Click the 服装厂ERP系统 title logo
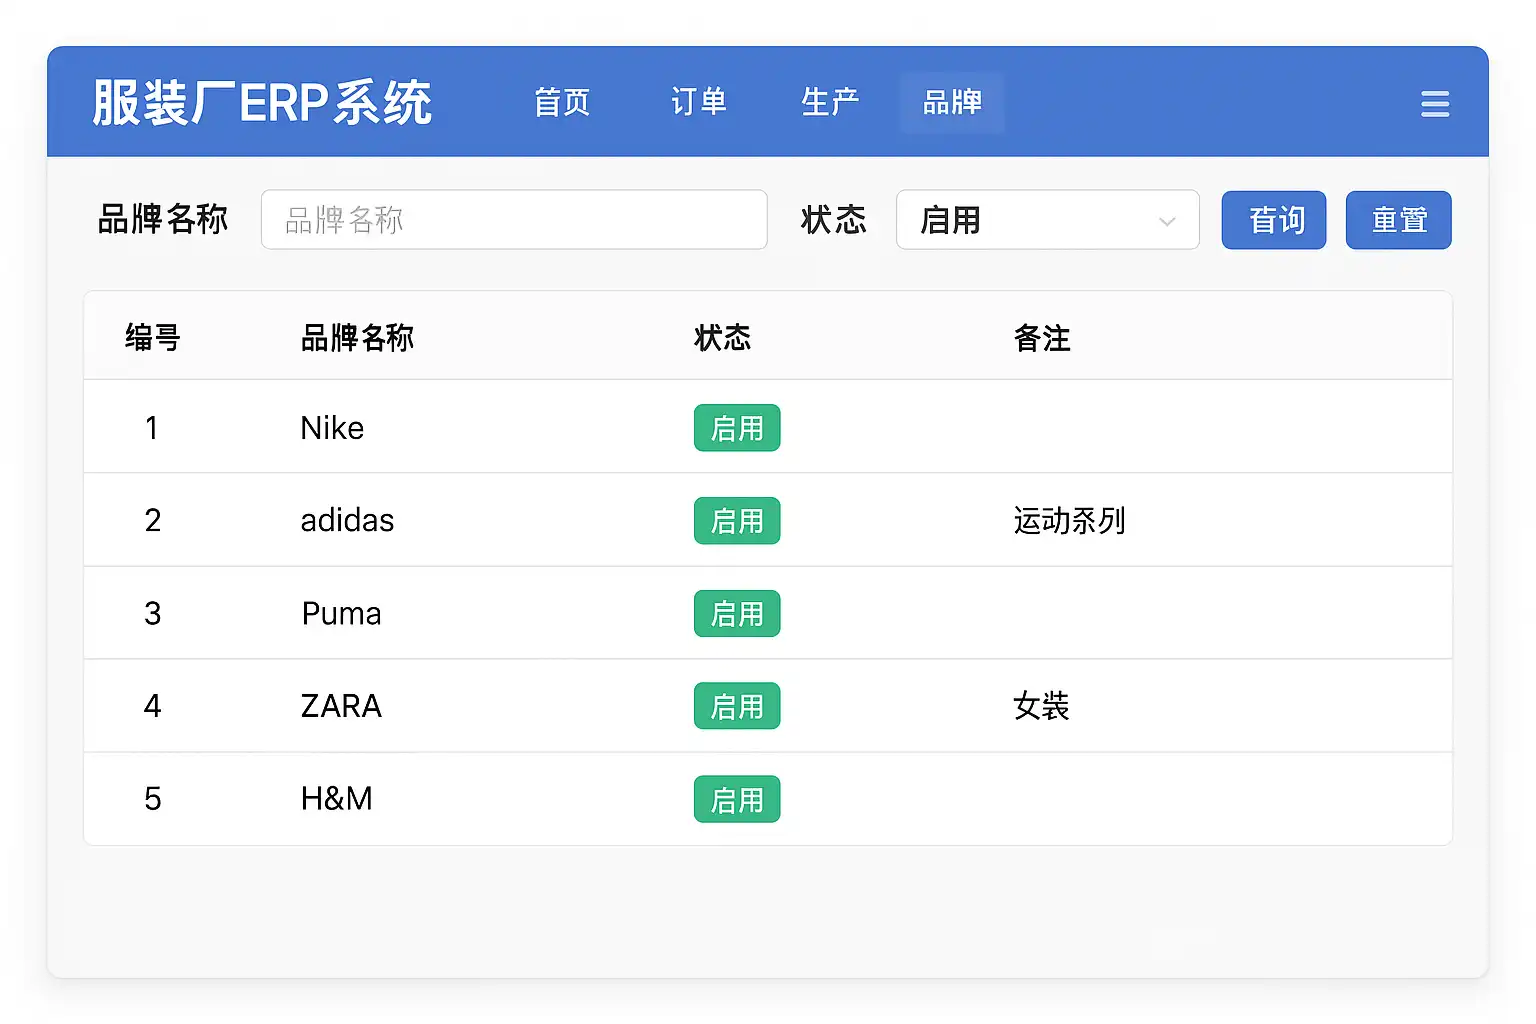Image resolution: width=1536 pixels, height=1024 pixels. (x=262, y=103)
